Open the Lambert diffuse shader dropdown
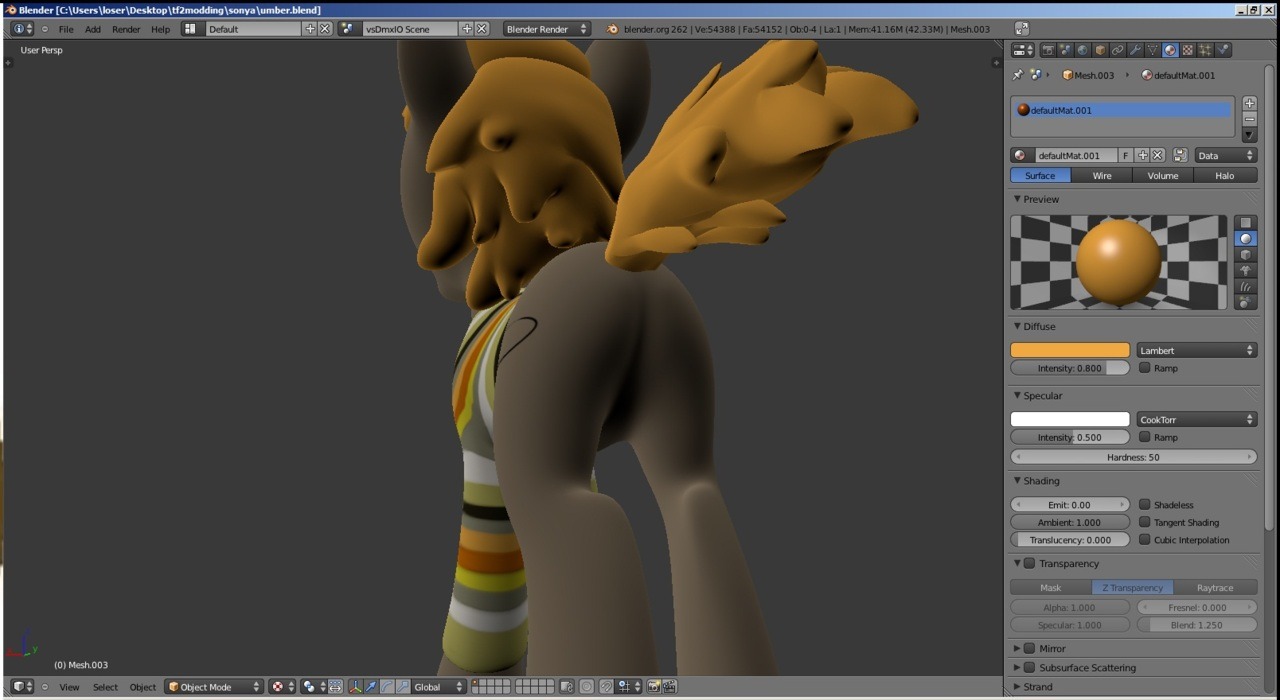1280x700 pixels. tap(1197, 350)
